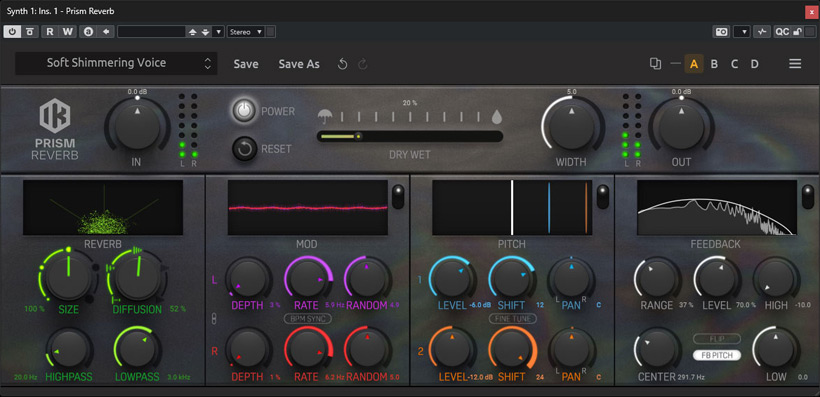Click pitch voice 1 SHIFT knob
Screen dimensions: 820x397
(512, 278)
